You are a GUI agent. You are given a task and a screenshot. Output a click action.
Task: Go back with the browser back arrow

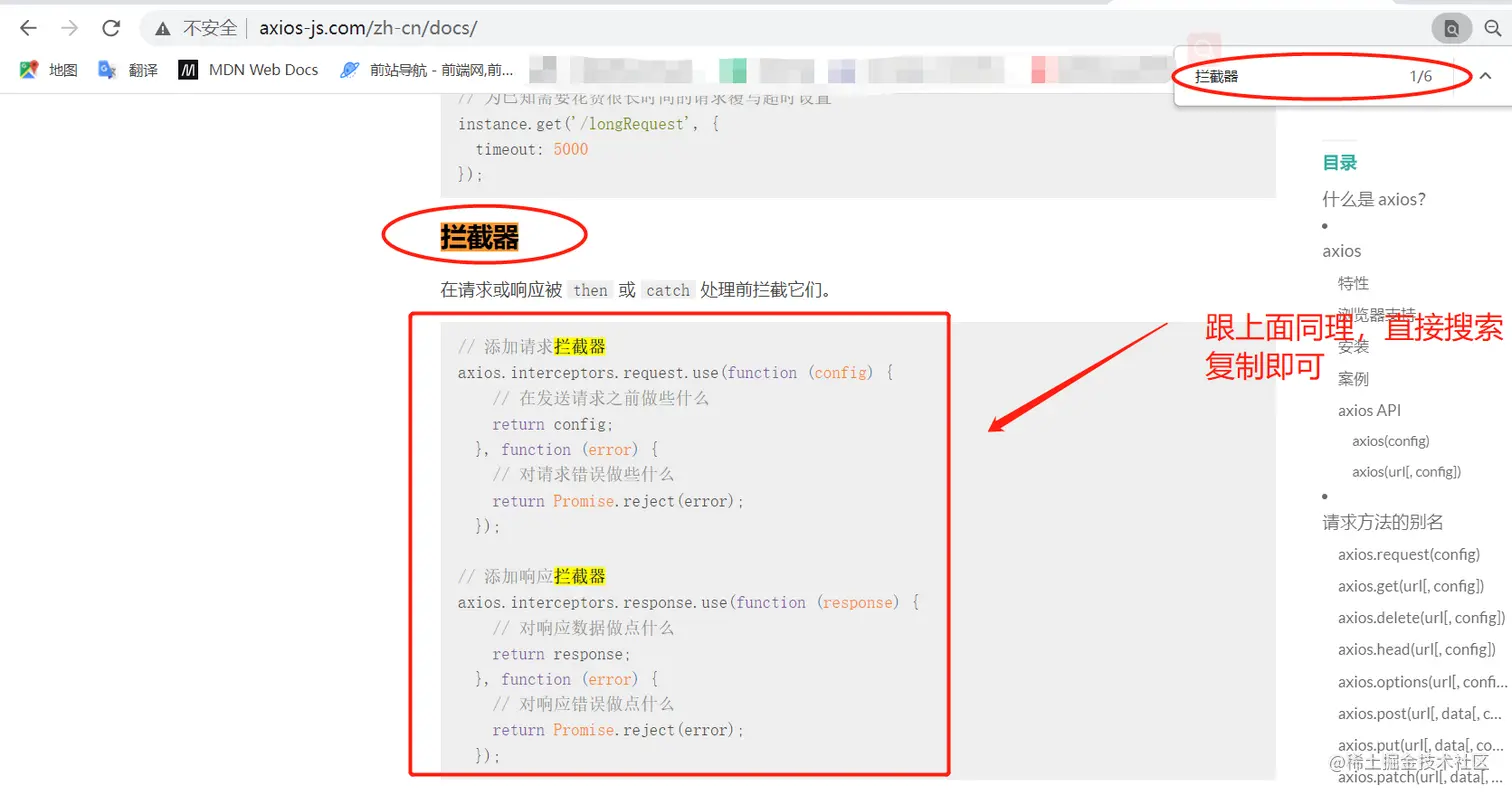pos(28,28)
